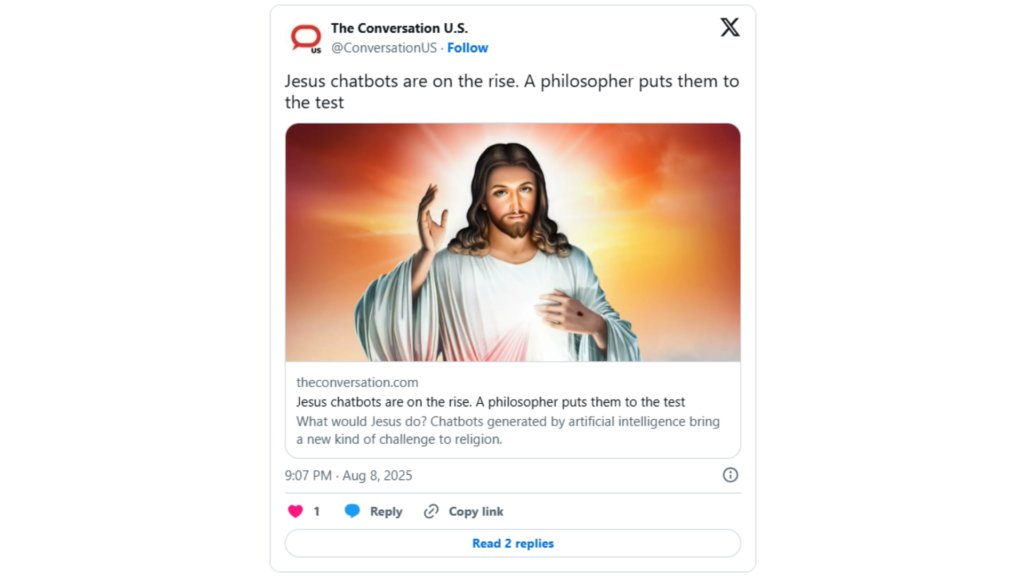This screenshot has height=576, width=1024.
Task: Open The Conversation U.S. profile name
Action: pyautogui.click(x=399, y=28)
